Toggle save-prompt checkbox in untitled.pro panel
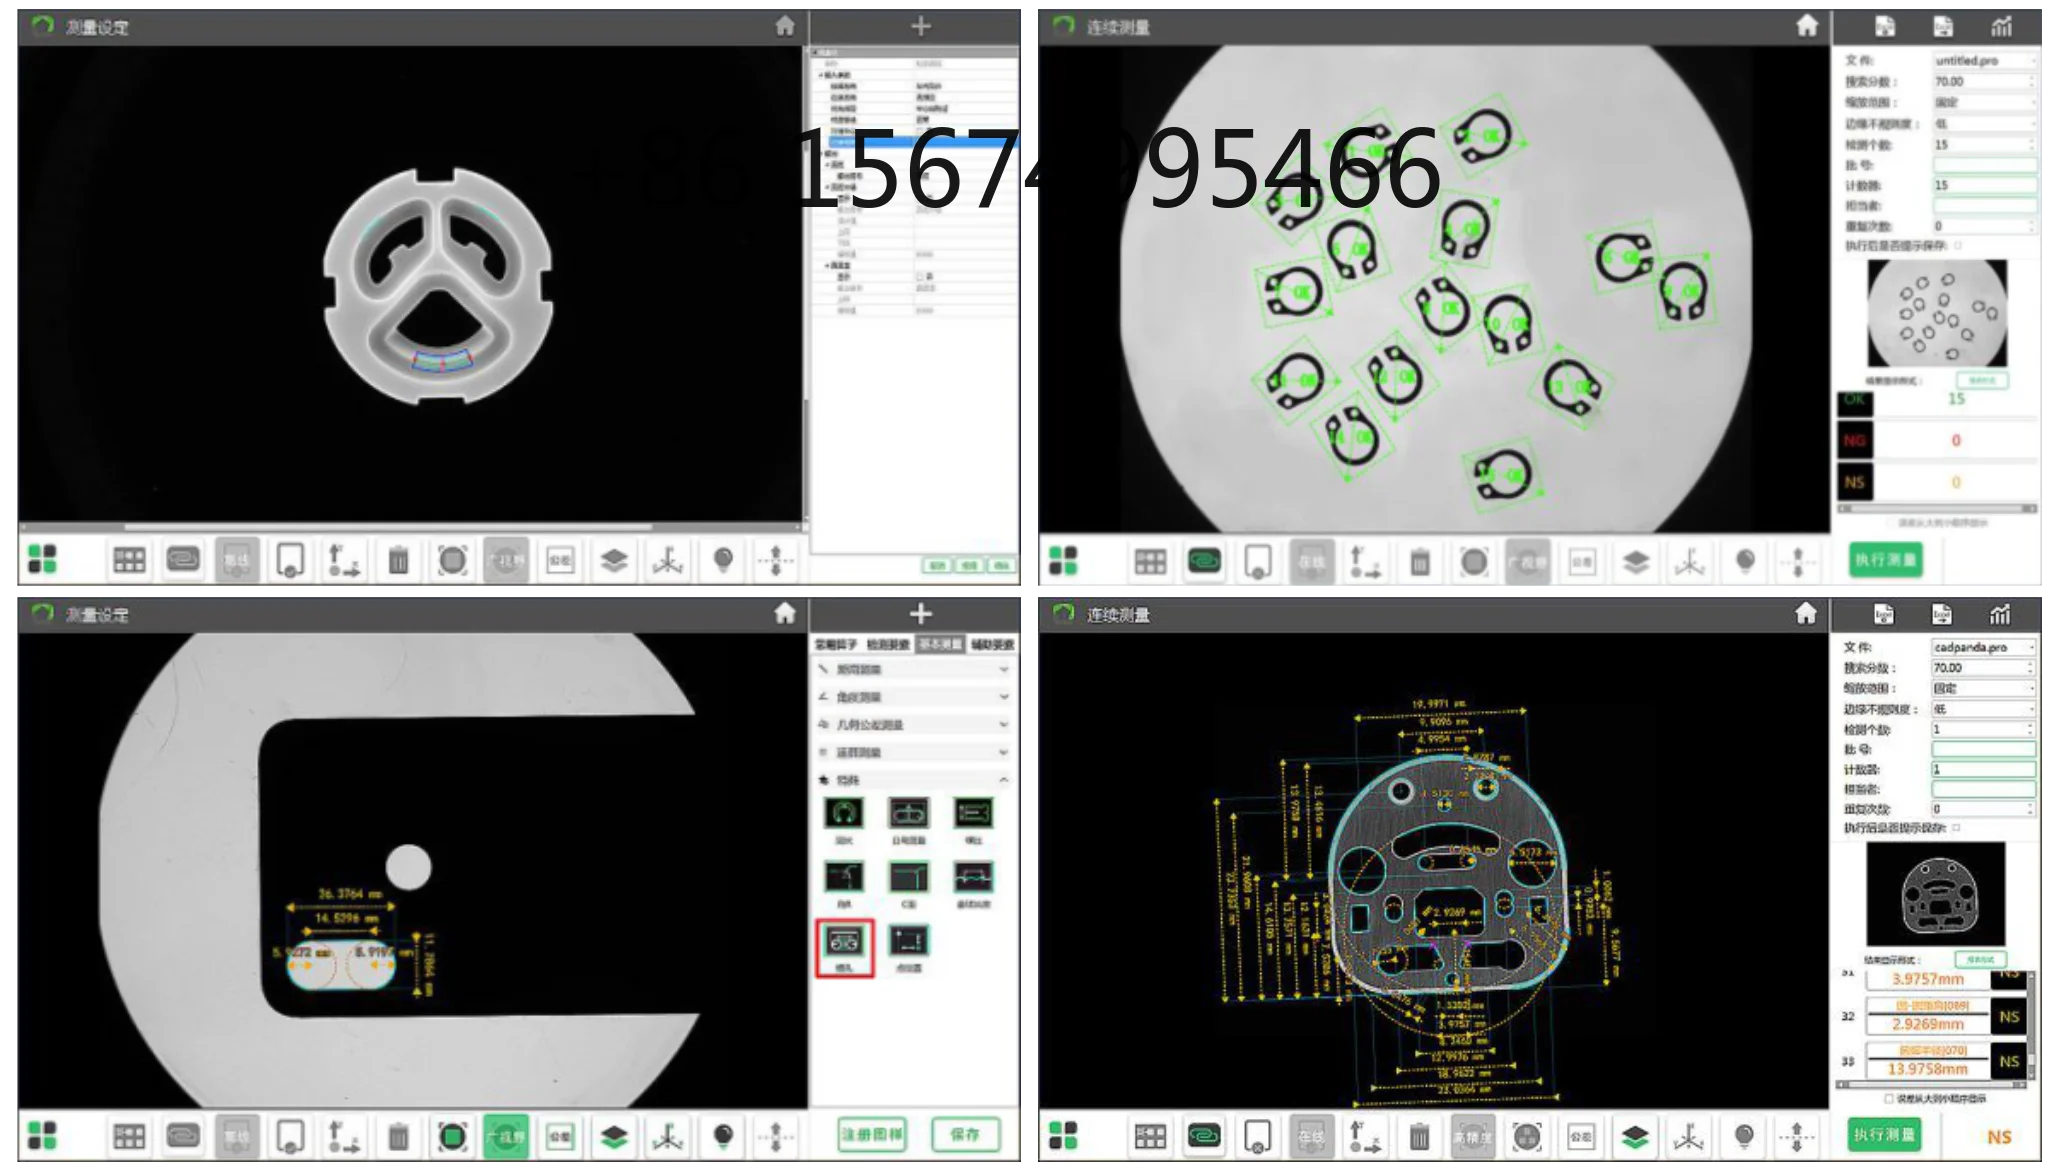 point(1958,245)
